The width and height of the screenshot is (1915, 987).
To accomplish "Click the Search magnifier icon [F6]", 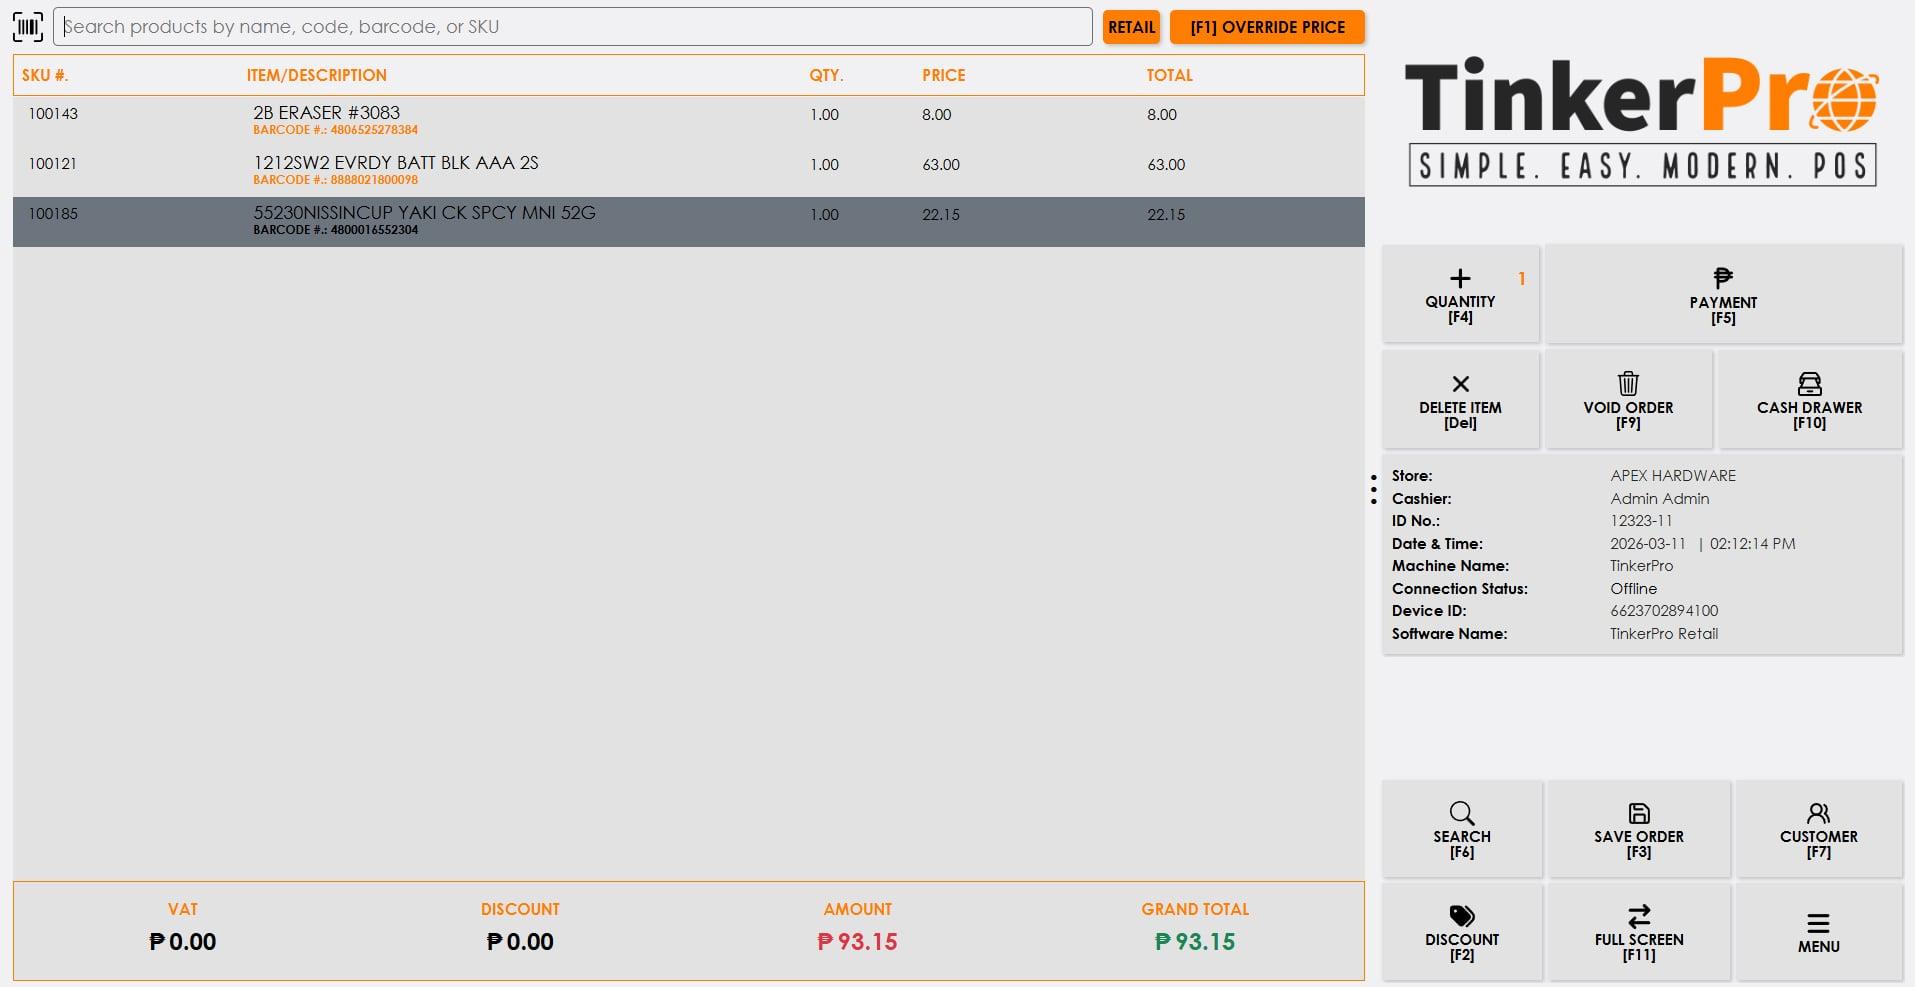I will coord(1461,813).
